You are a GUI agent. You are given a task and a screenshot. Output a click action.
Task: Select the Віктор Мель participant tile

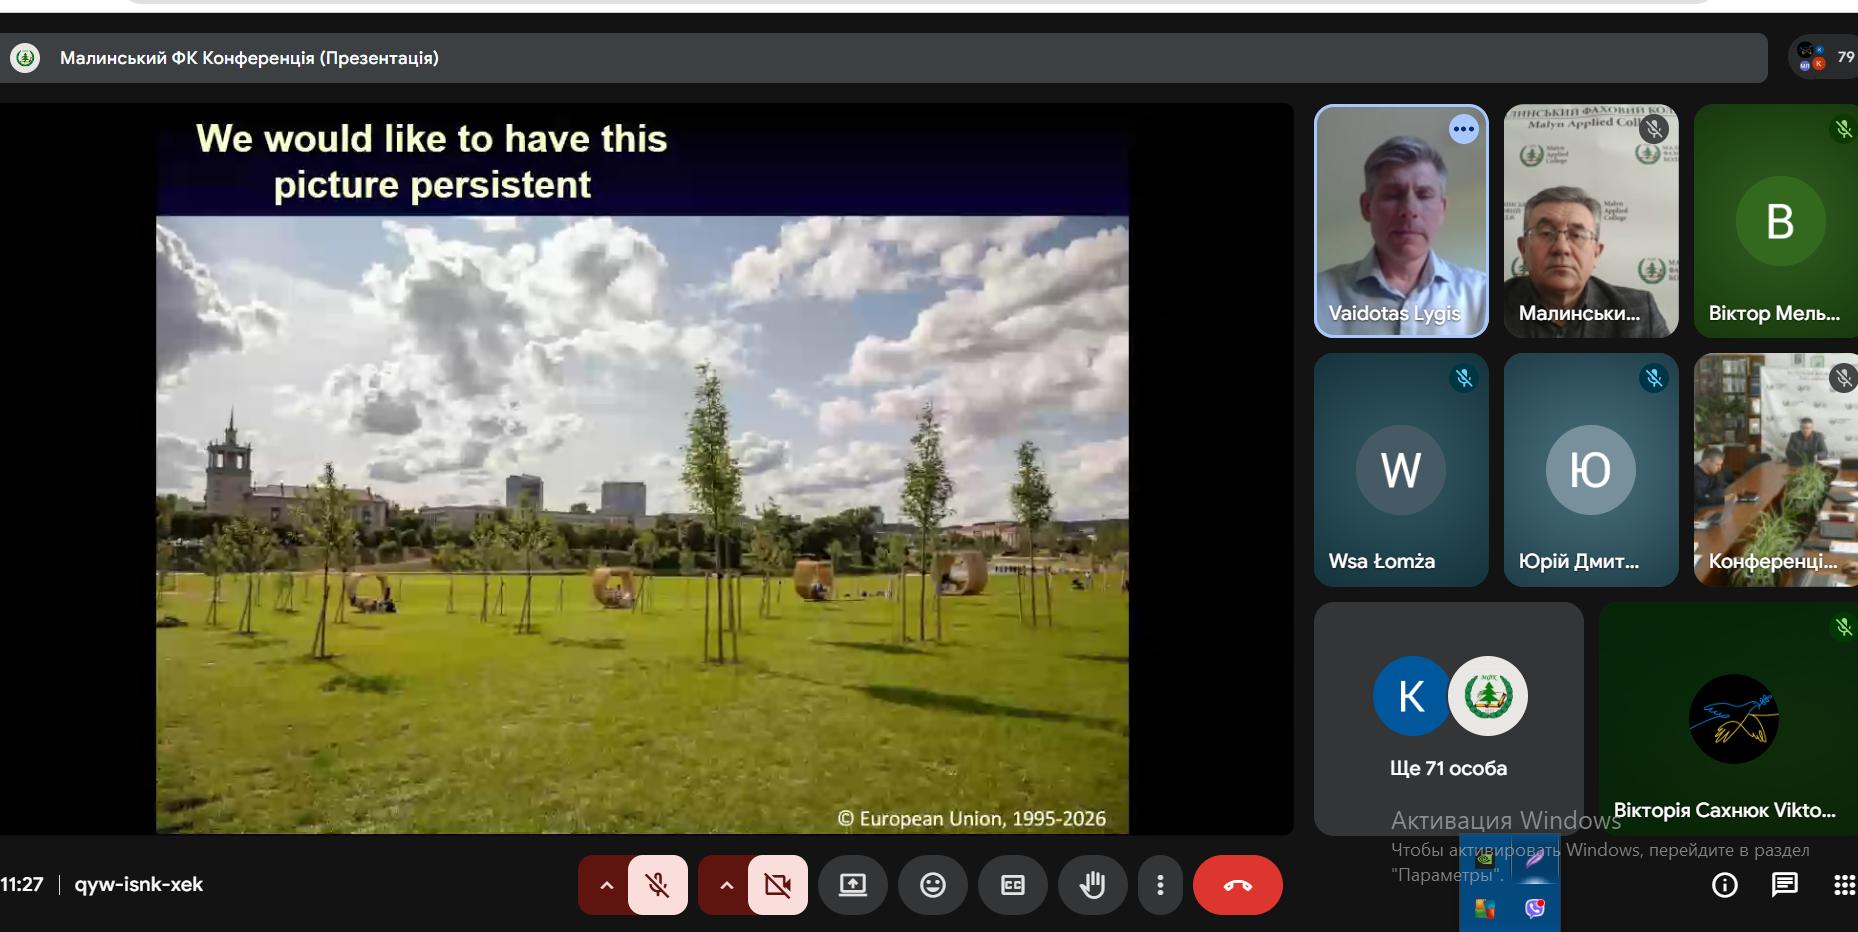tap(1776, 221)
